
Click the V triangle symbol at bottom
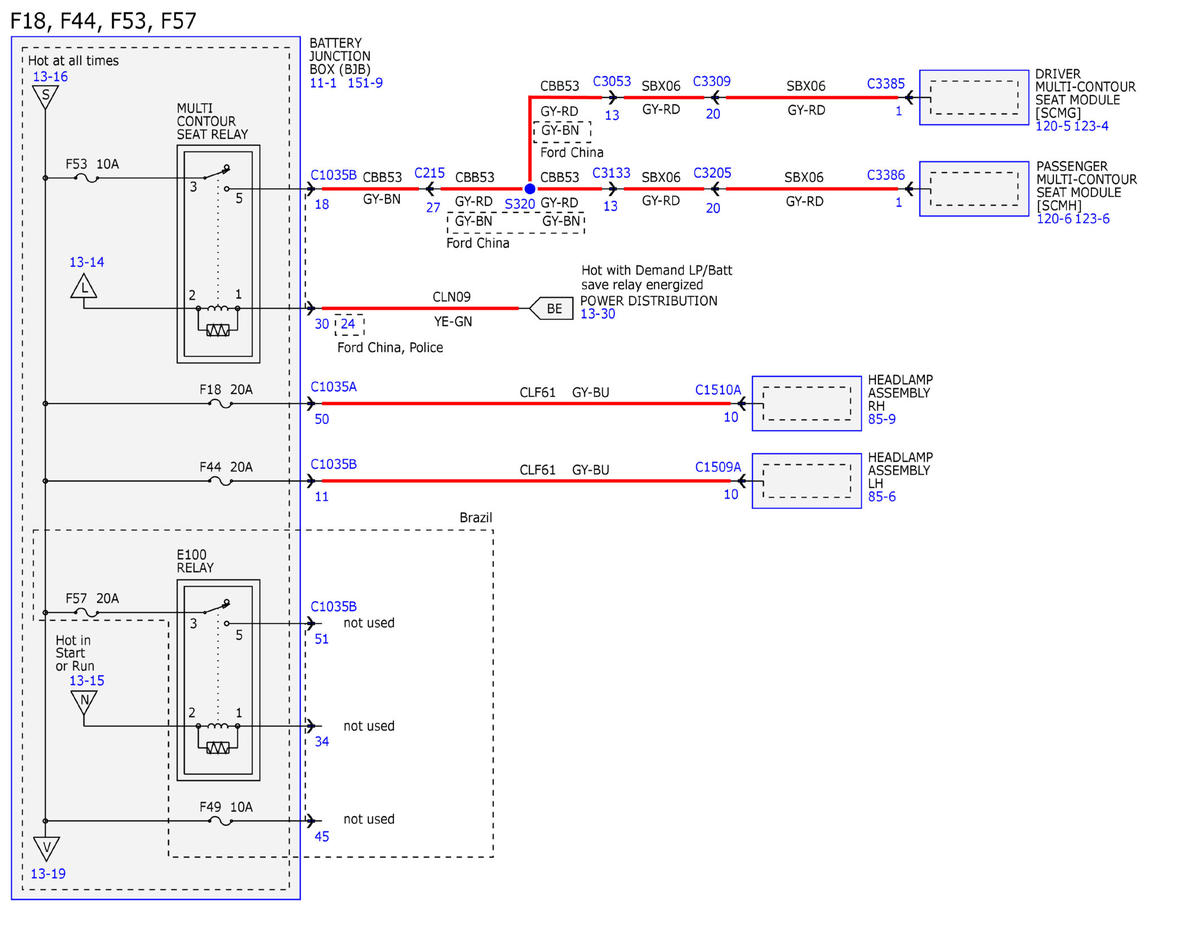pos(45,848)
